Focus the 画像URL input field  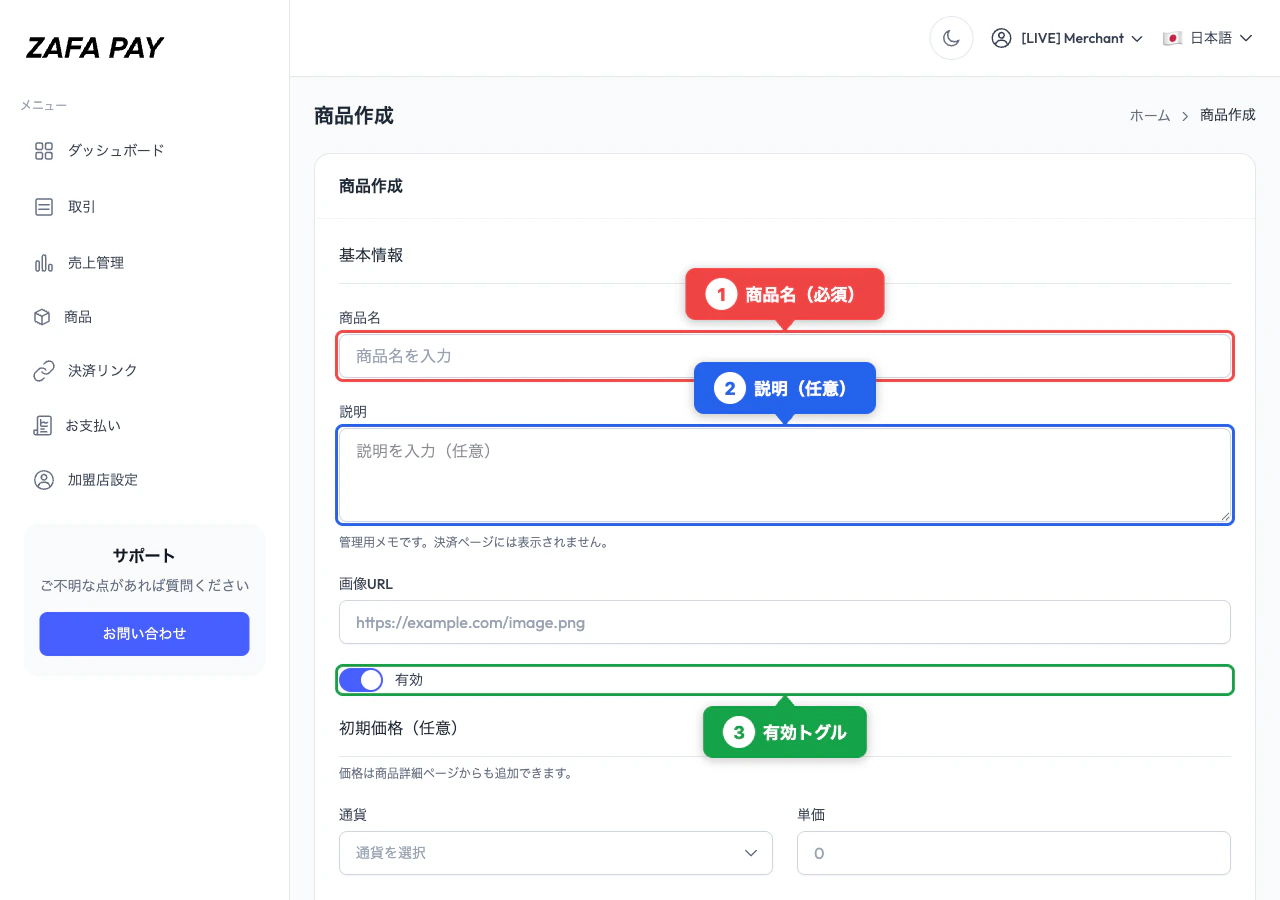(784, 622)
